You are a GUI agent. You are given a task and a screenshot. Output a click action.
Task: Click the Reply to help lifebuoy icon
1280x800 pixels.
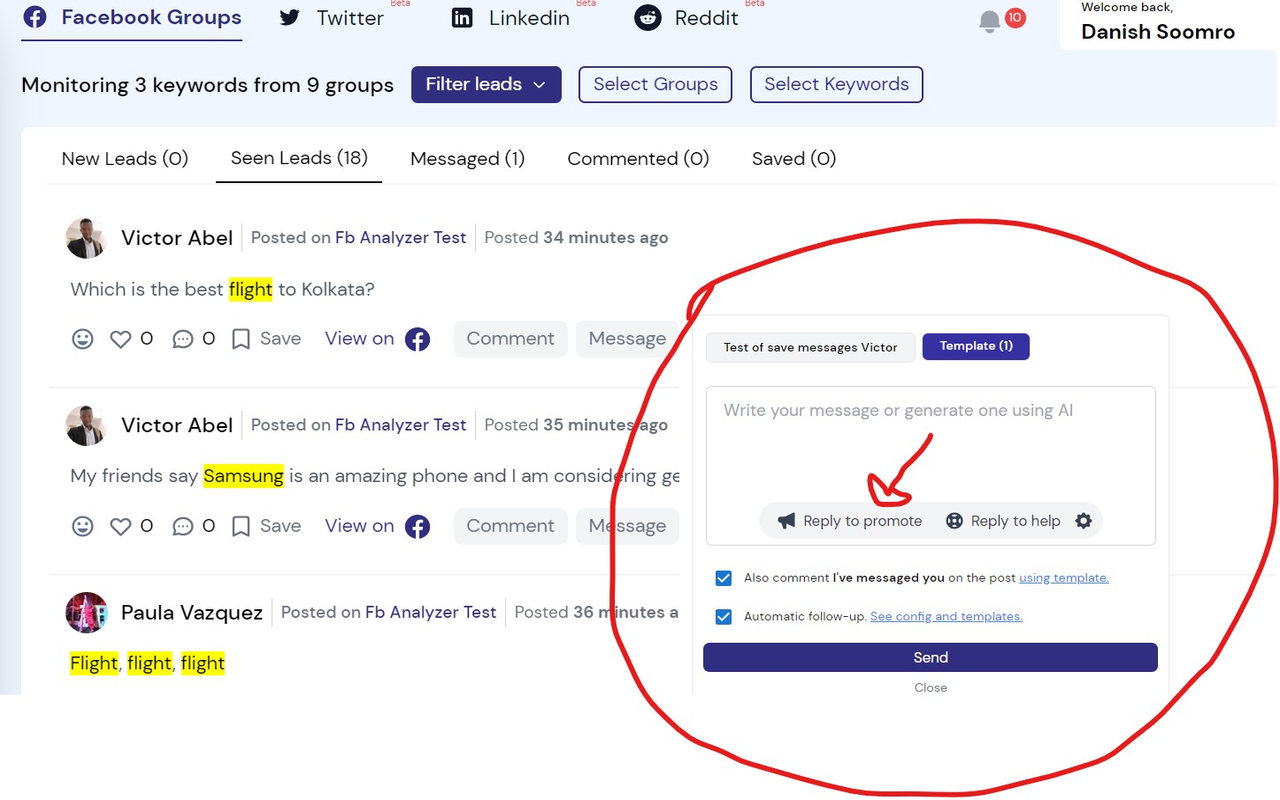coord(954,521)
